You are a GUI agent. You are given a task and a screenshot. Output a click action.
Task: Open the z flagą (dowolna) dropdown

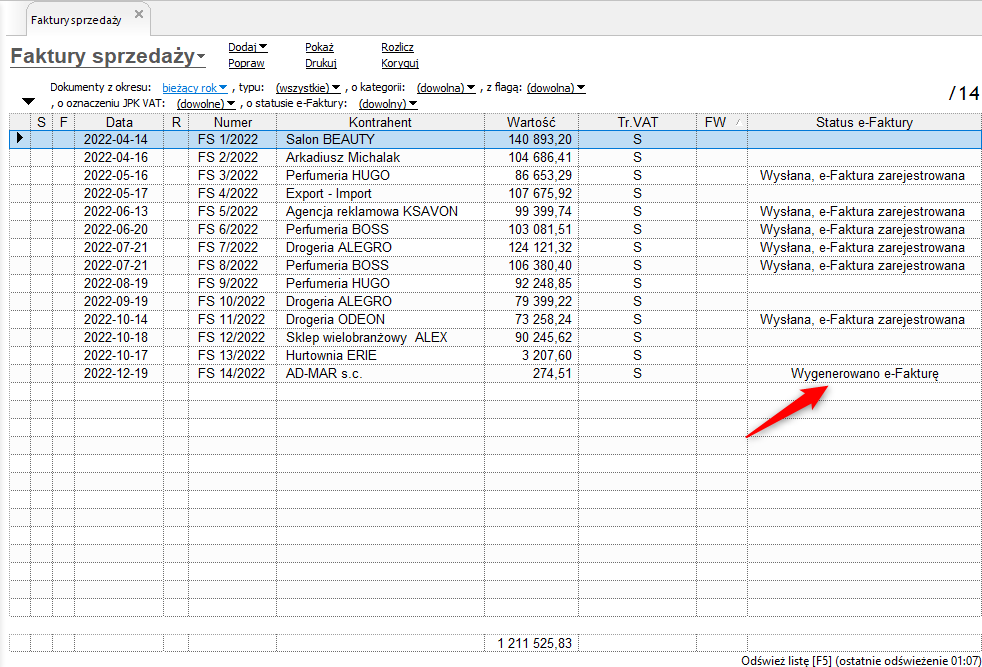coord(556,88)
